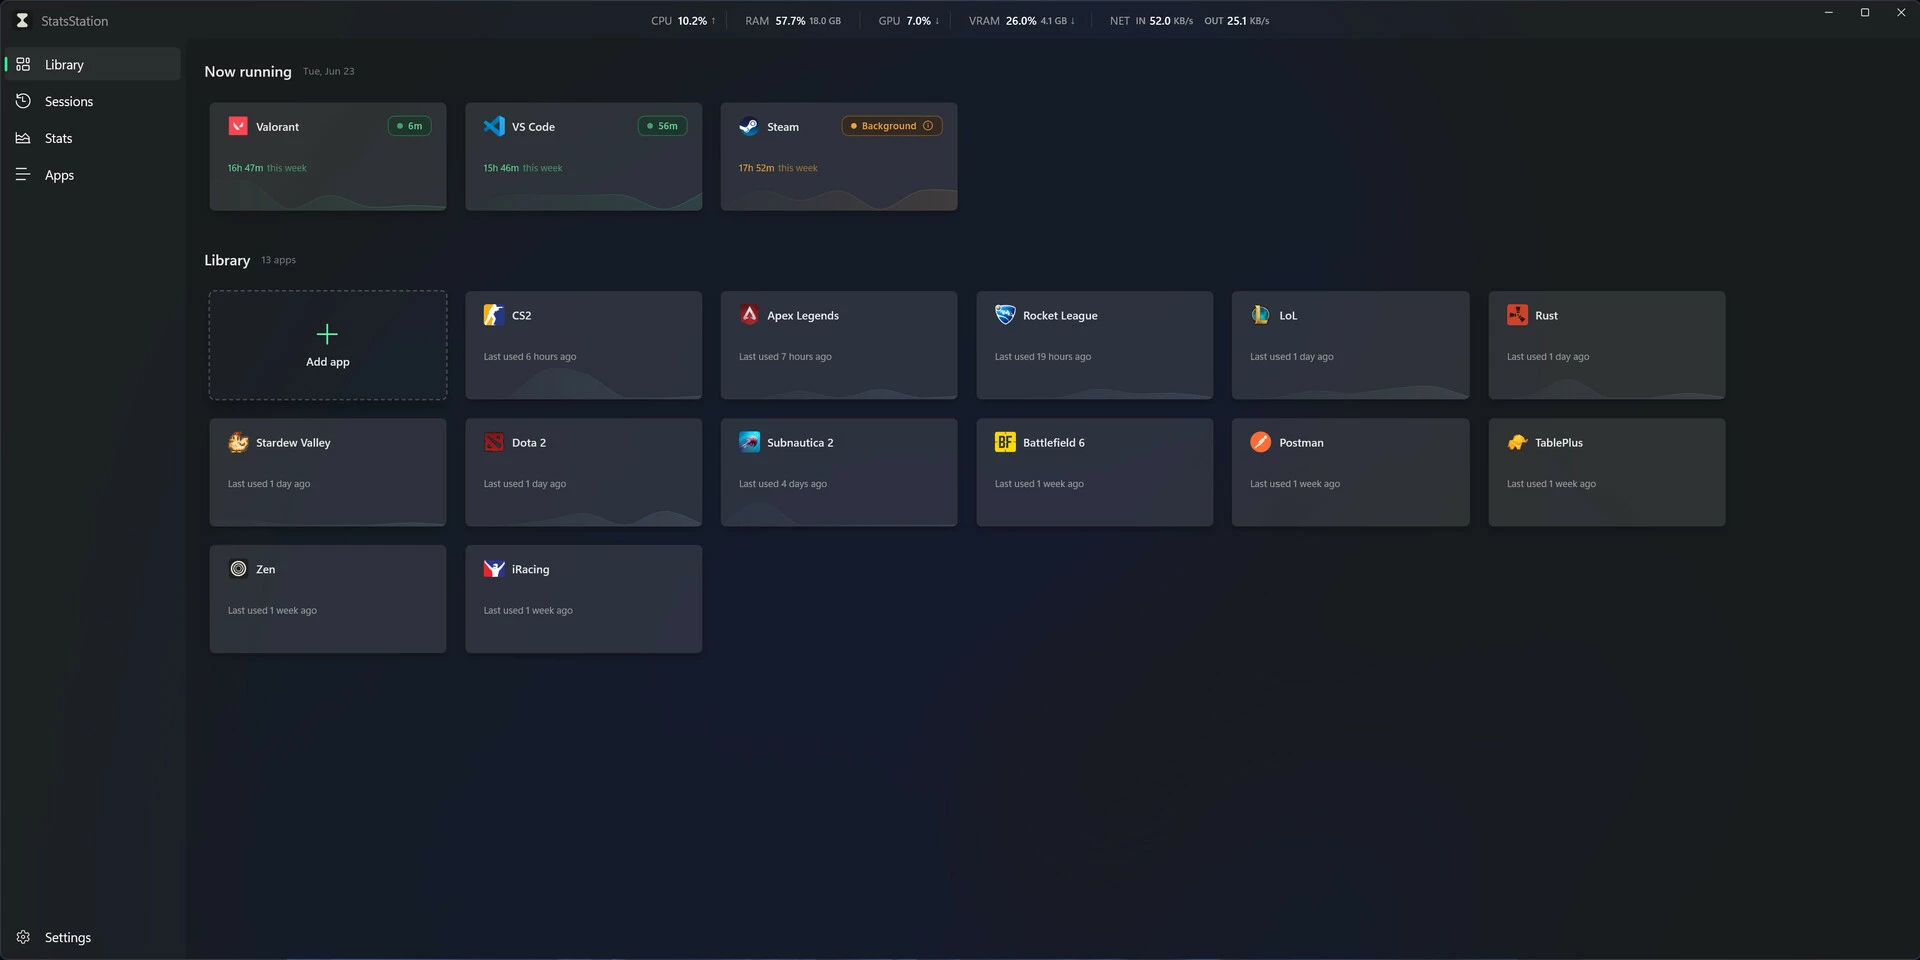
Task: Click the CPU 10.2% usage stat
Action: point(684,21)
